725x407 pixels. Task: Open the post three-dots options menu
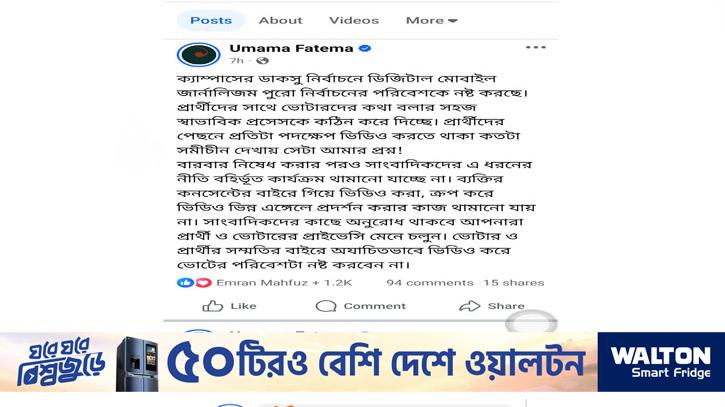pyautogui.click(x=535, y=47)
